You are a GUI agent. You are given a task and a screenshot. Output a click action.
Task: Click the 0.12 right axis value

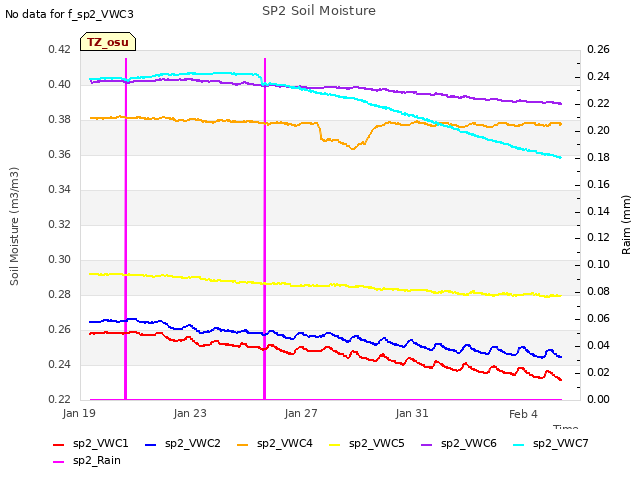click(598, 238)
